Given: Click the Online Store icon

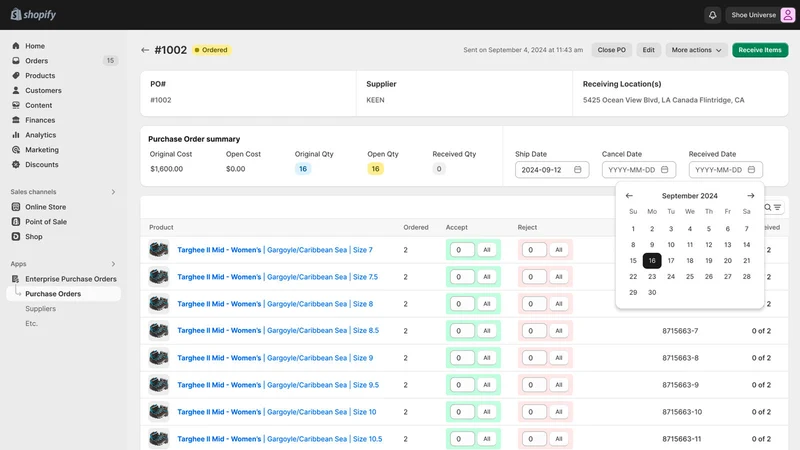Looking at the screenshot, I should tap(16, 207).
